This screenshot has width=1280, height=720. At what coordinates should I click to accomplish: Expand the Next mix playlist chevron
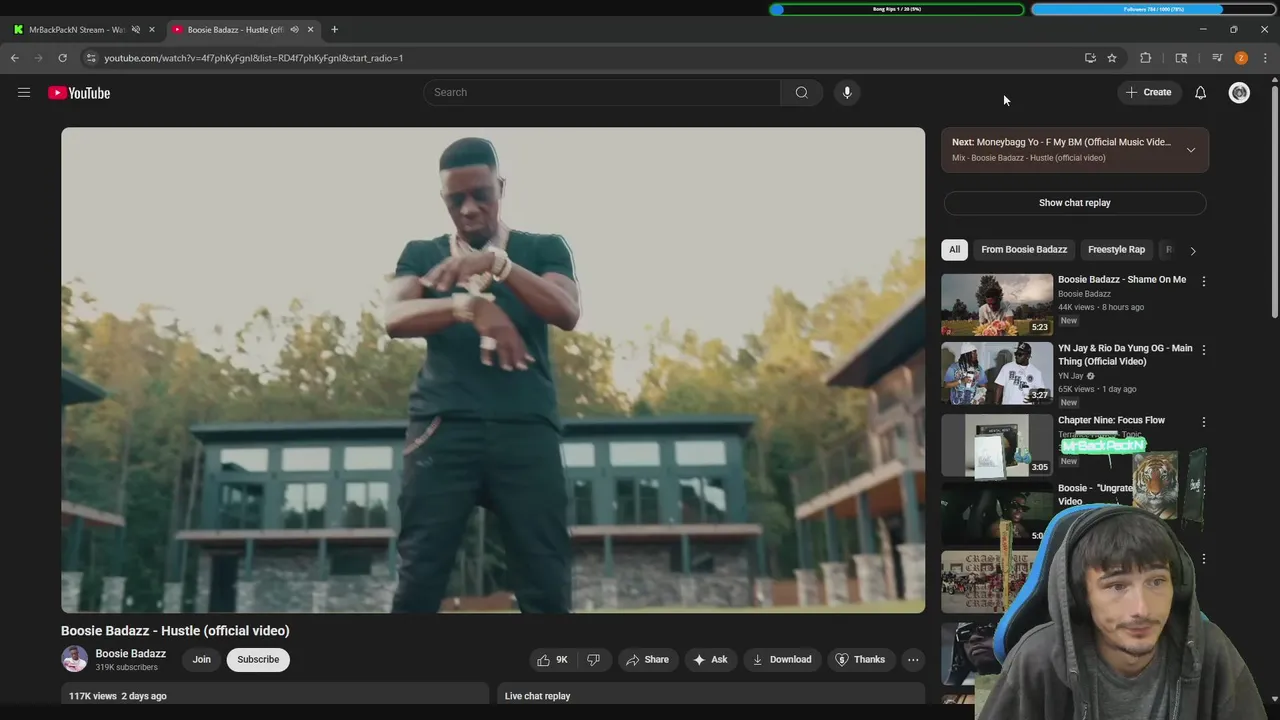point(1190,150)
